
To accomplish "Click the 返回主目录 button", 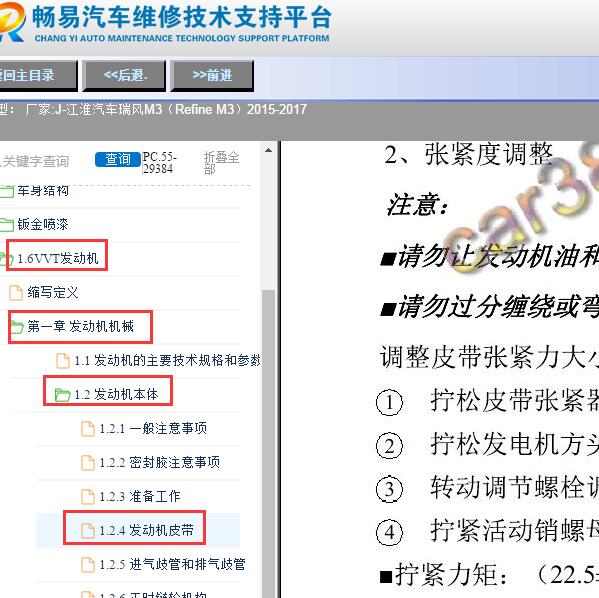I will pos(38,76).
